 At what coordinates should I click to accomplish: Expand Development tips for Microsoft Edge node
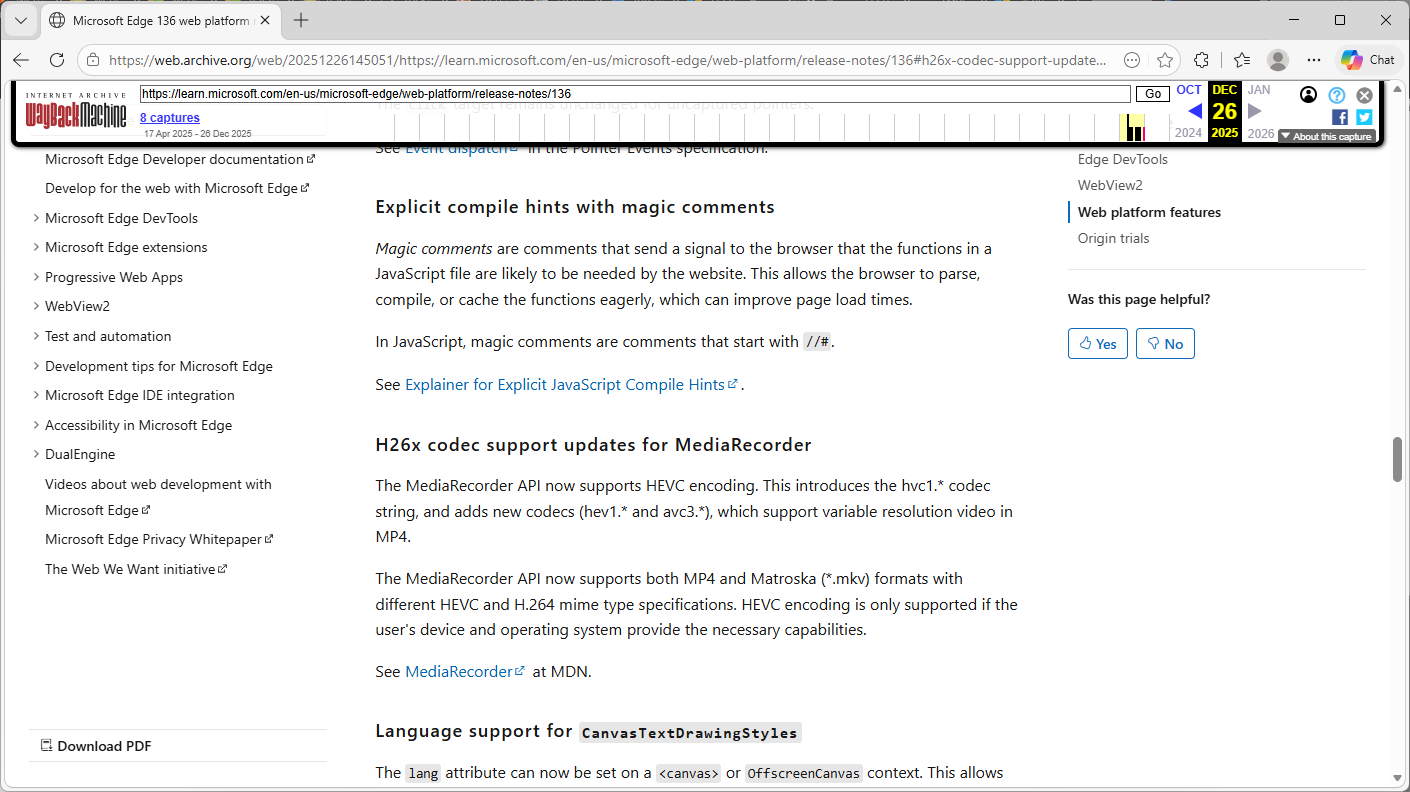(37, 366)
